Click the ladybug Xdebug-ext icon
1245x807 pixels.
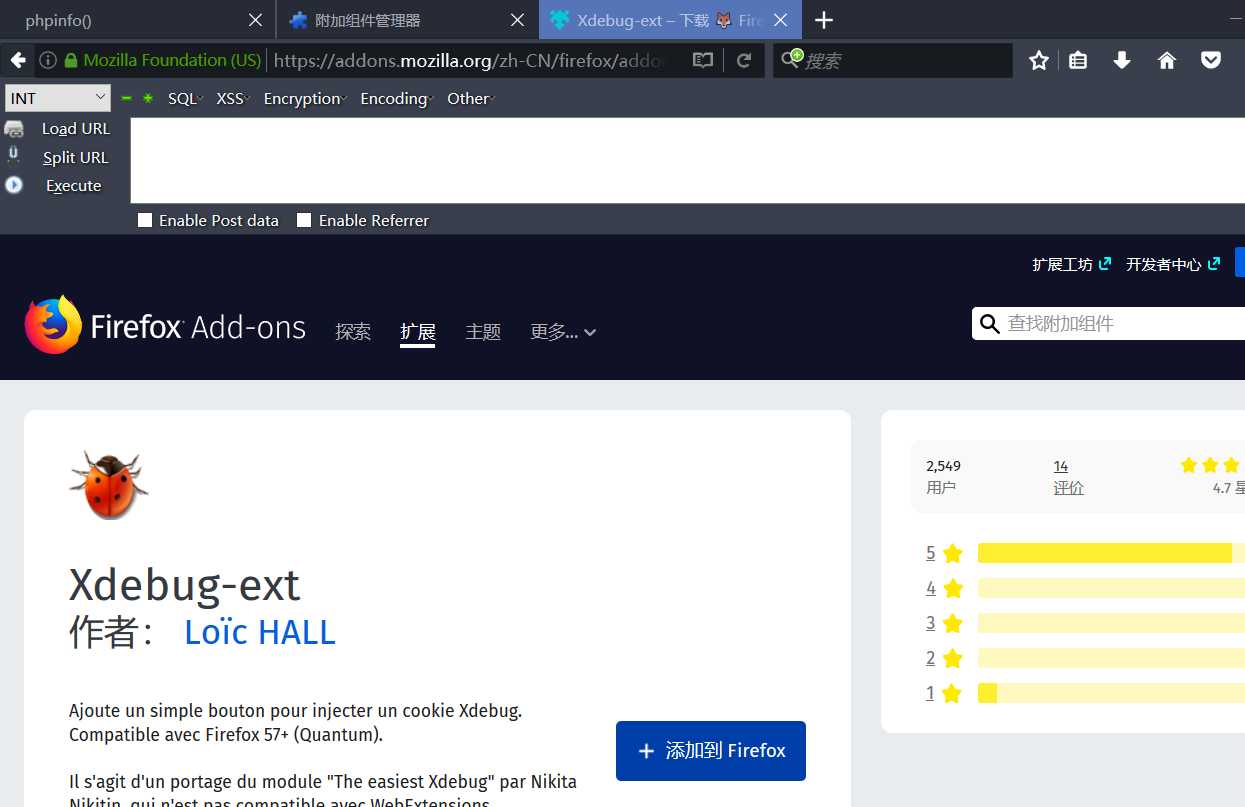pyautogui.click(x=108, y=485)
